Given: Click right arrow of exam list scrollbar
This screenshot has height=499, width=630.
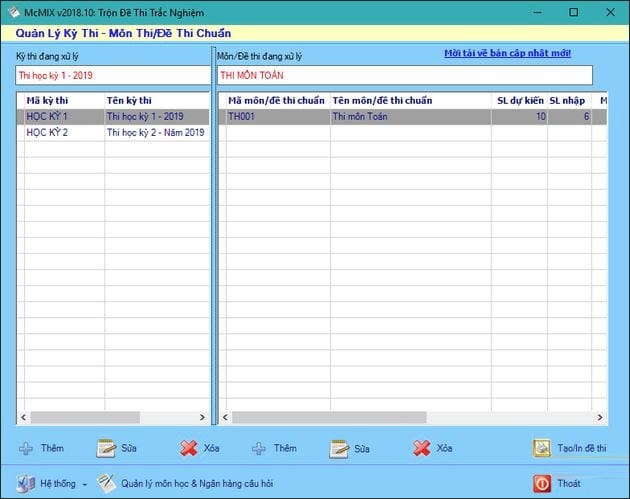Looking at the screenshot, I should [202, 417].
